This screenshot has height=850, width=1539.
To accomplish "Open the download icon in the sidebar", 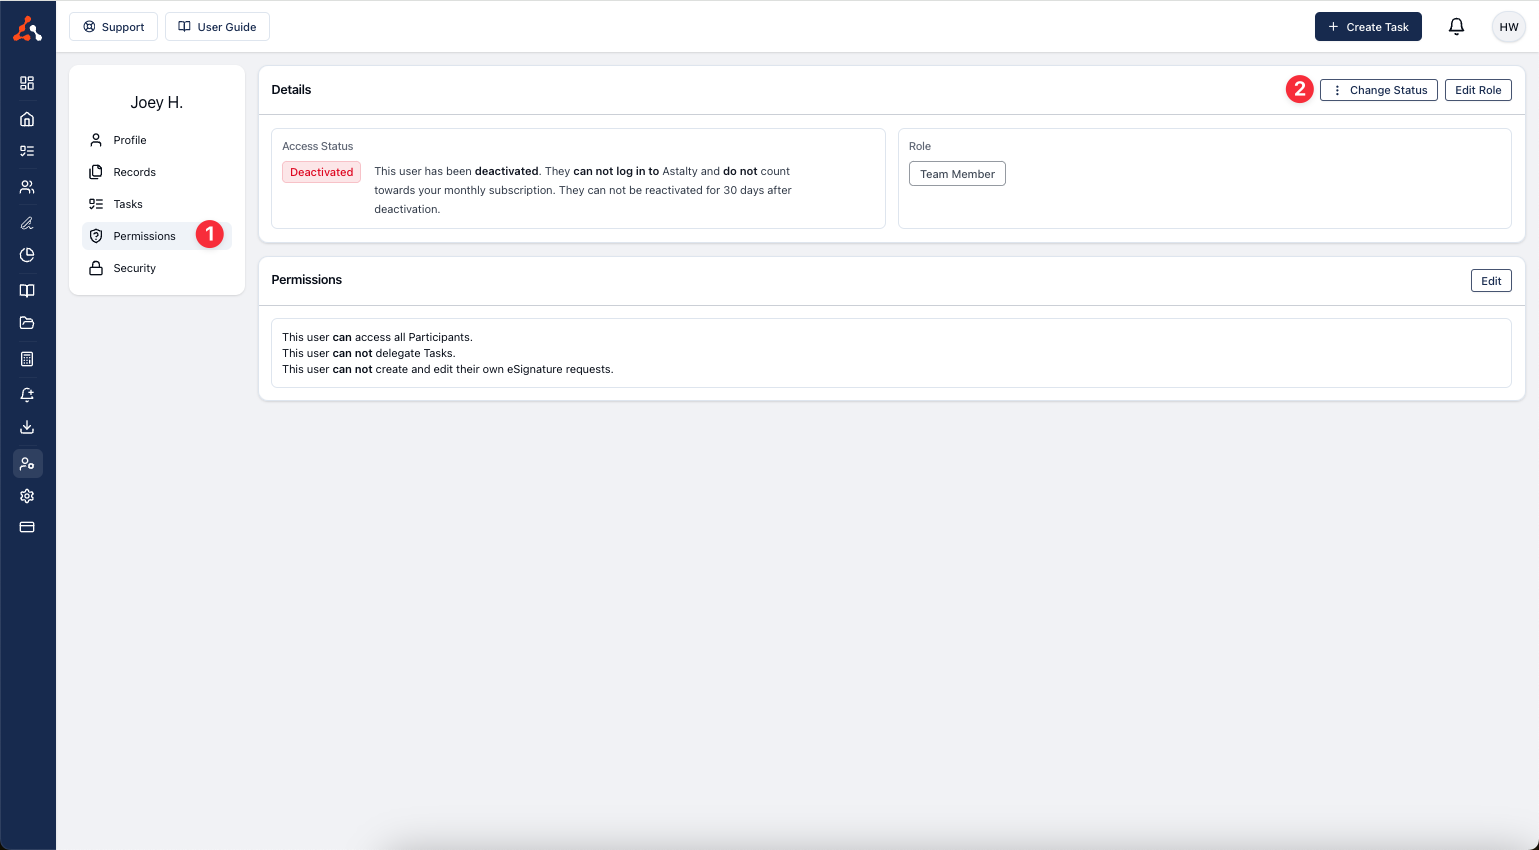I will 27,427.
